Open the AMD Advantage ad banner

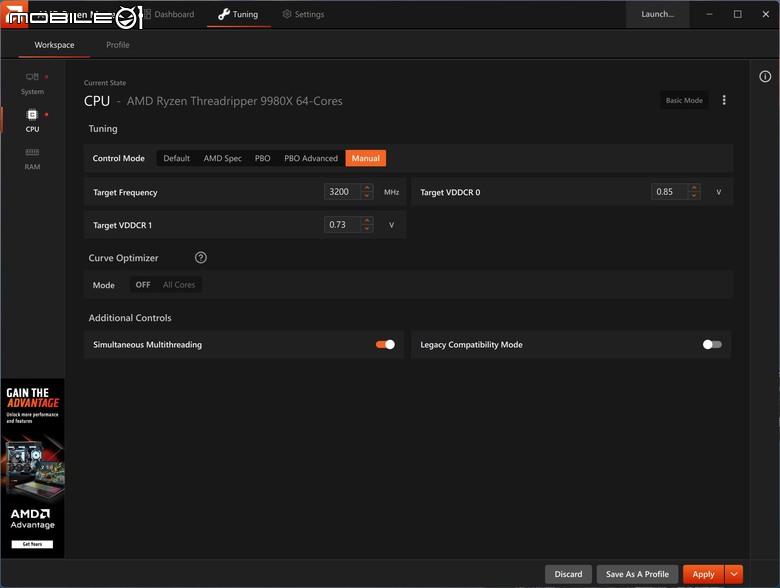33,468
